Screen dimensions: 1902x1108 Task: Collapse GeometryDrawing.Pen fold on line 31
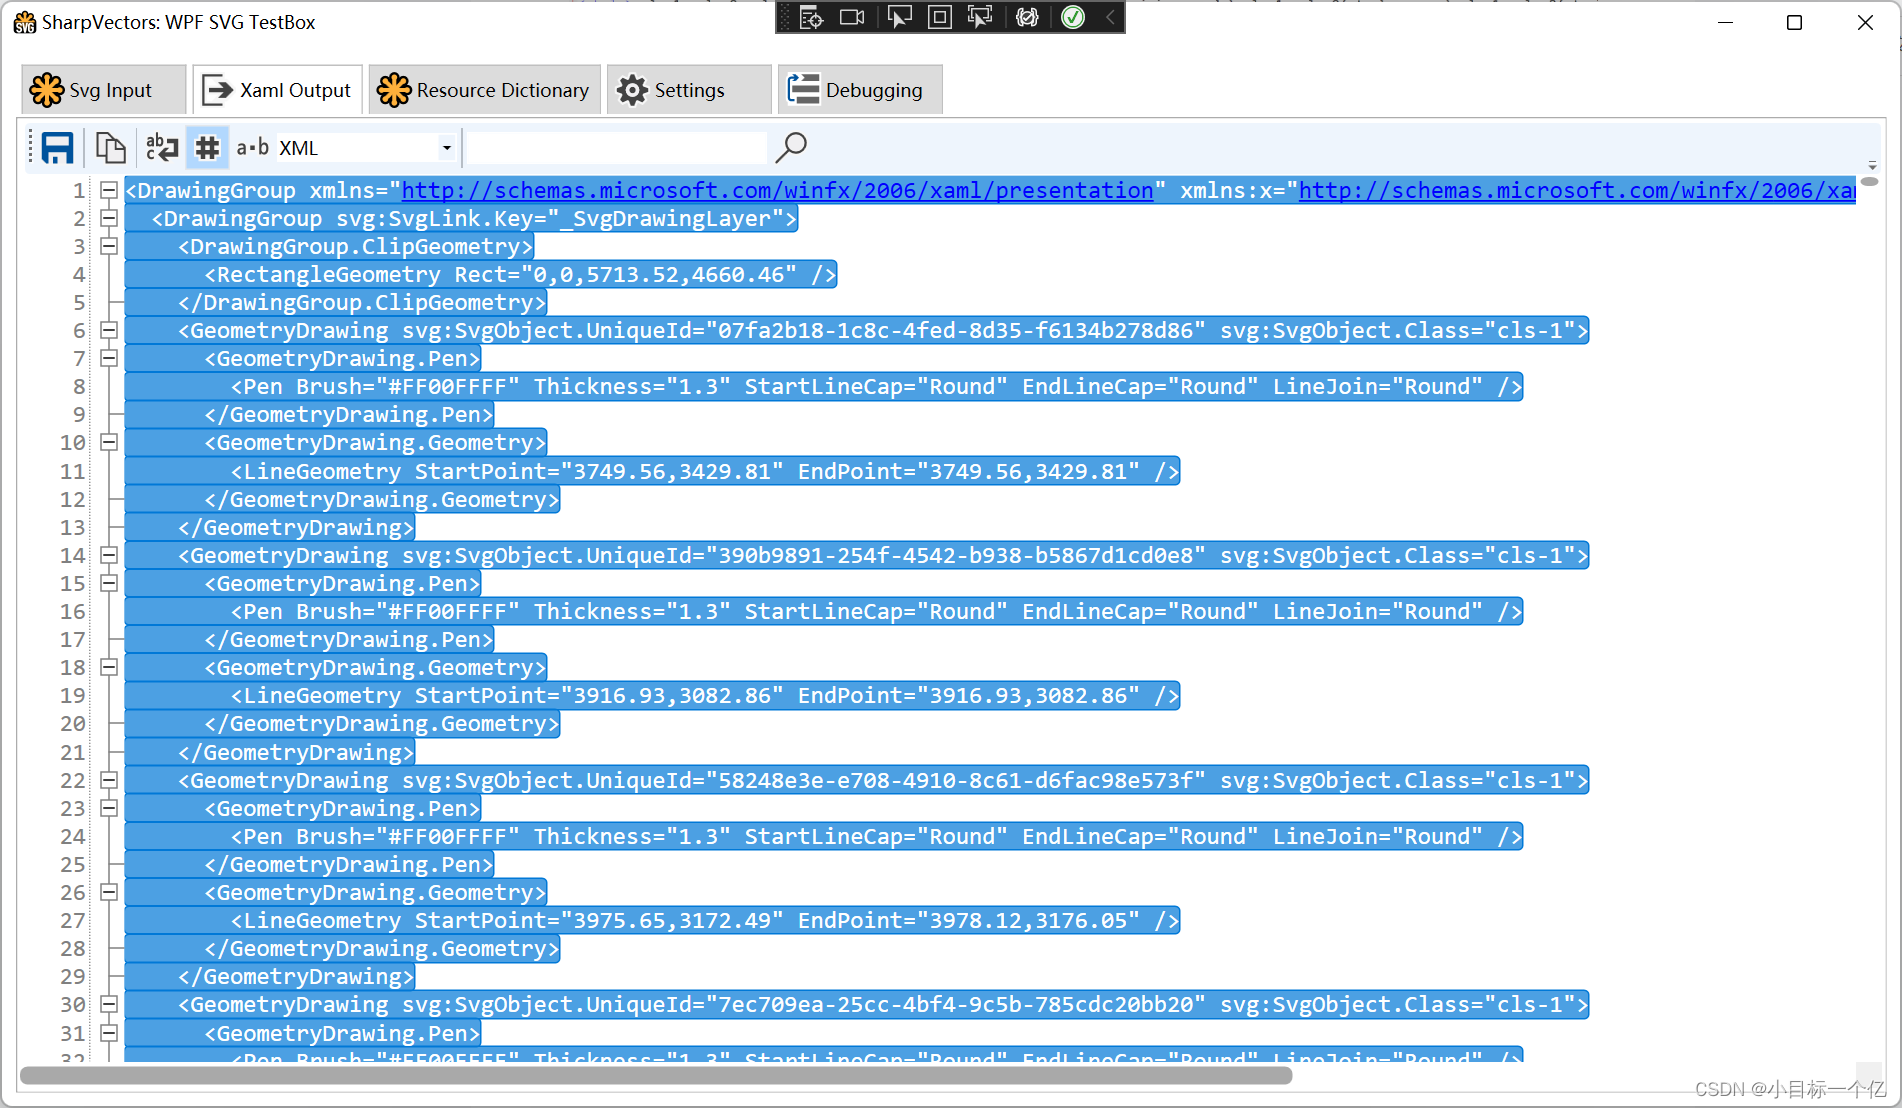click(109, 1033)
